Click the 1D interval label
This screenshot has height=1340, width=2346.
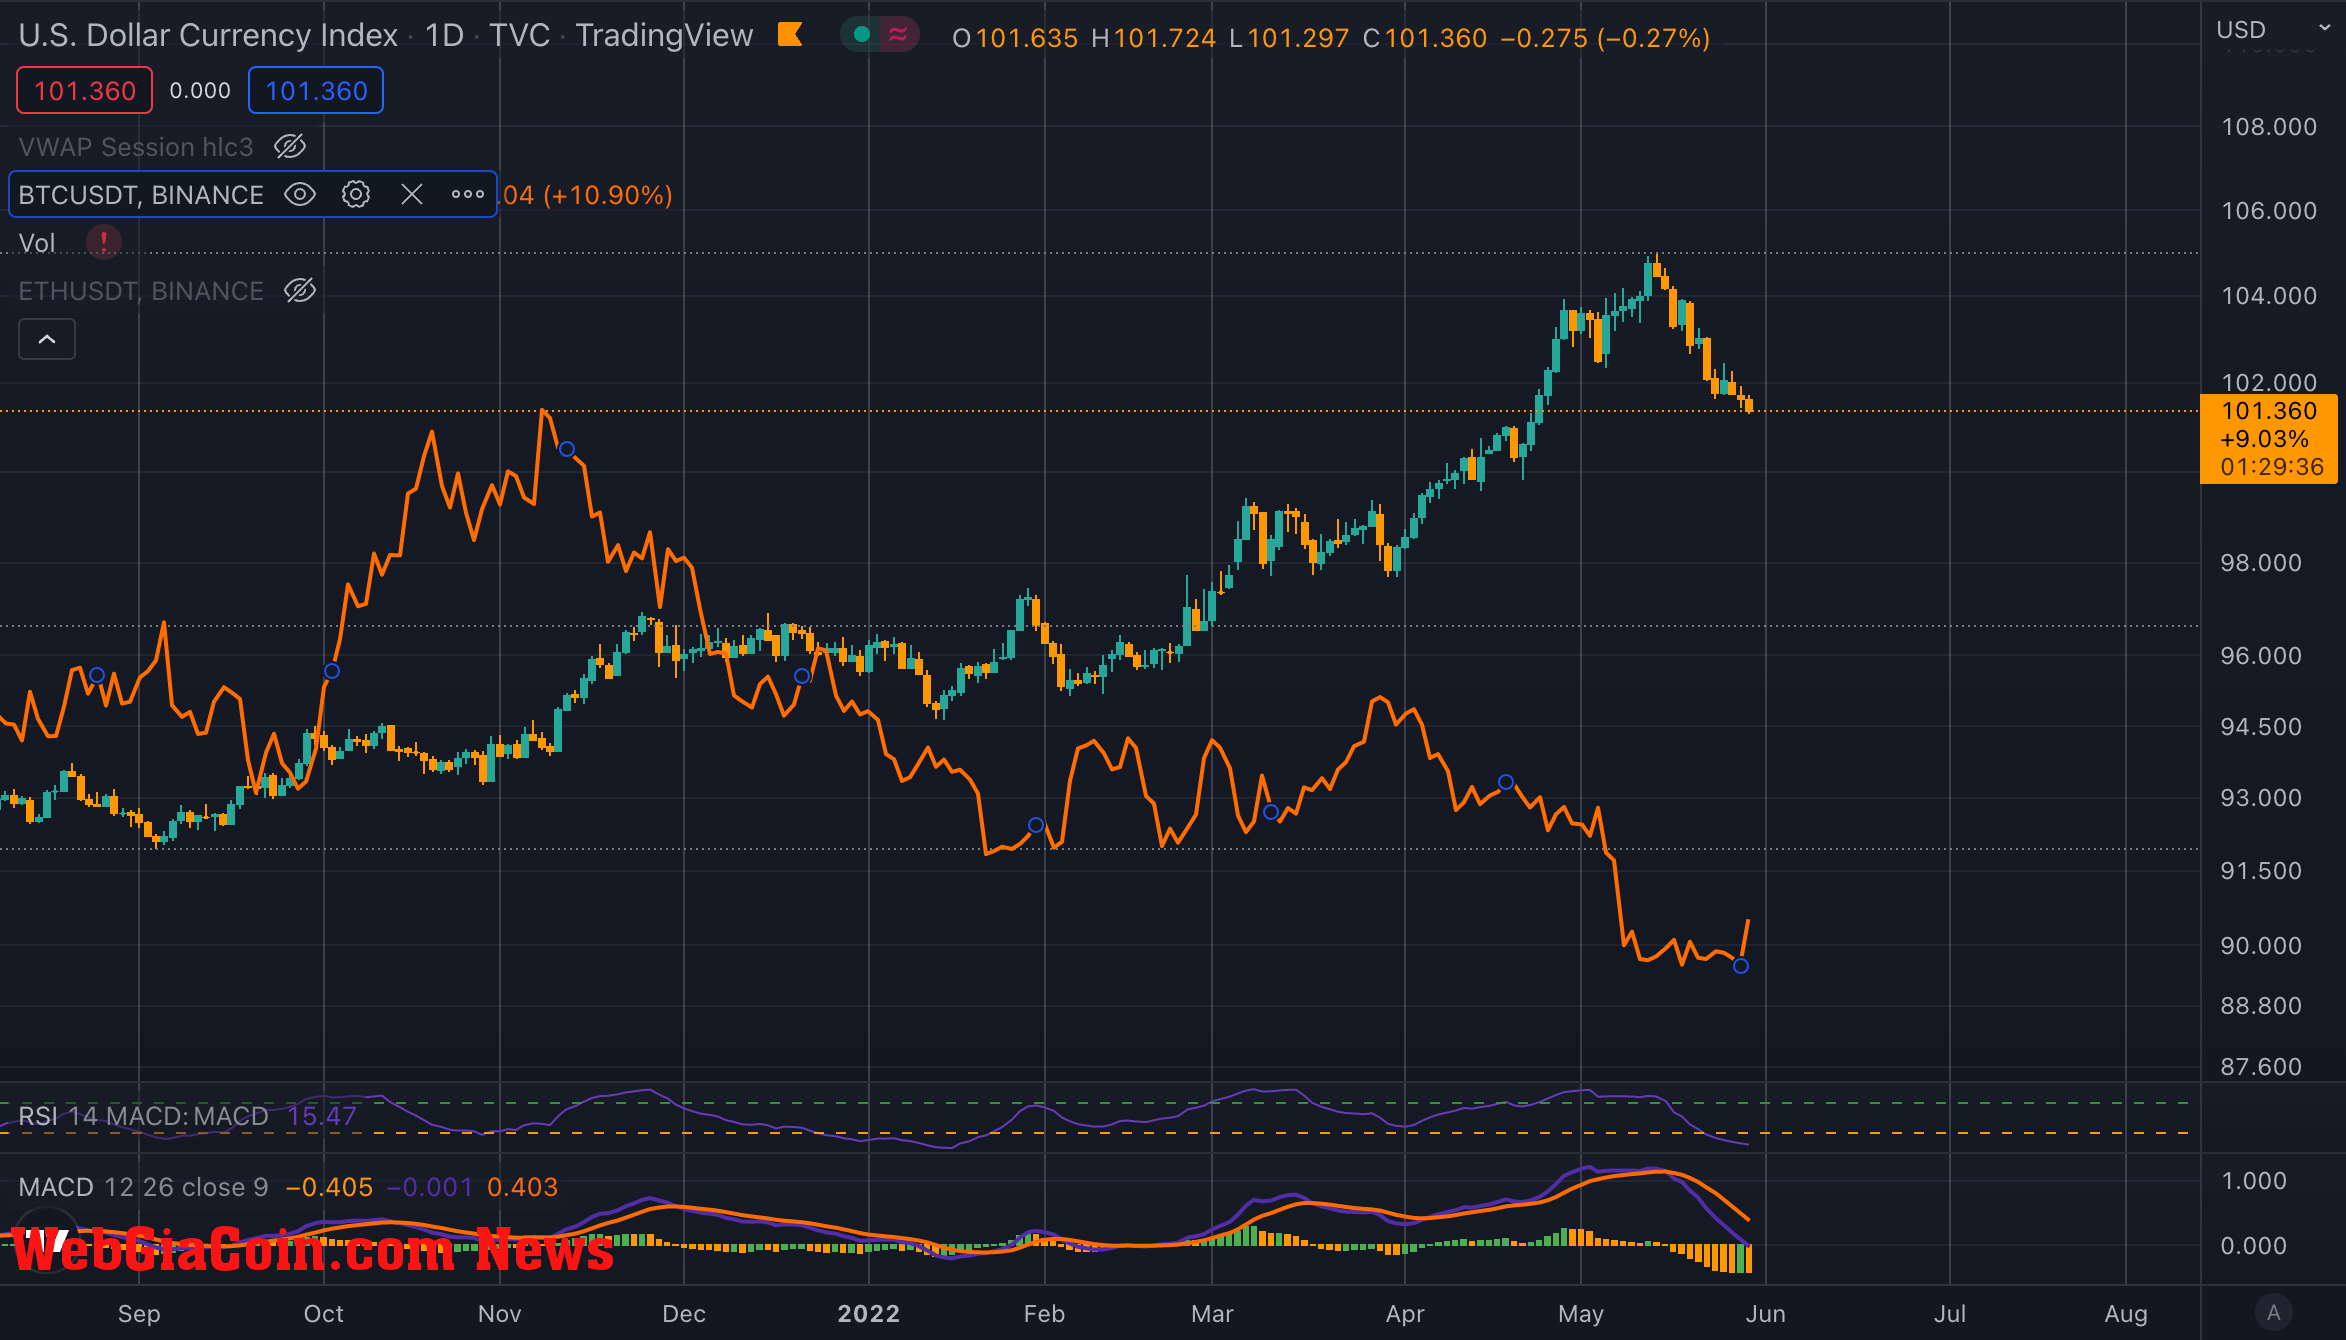point(444,35)
